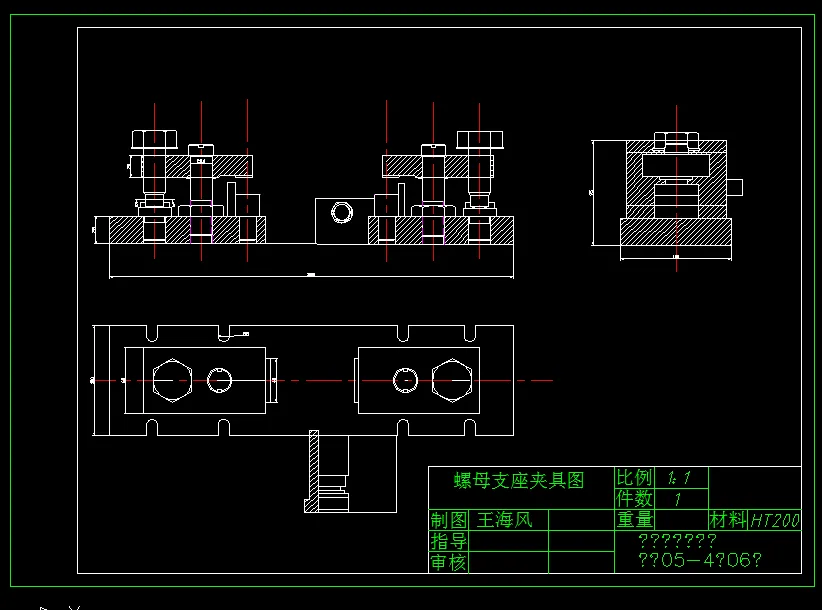This screenshot has height=610, width=822.
Task: Click the scale value 1:1
Action: [x=679, y=478]
